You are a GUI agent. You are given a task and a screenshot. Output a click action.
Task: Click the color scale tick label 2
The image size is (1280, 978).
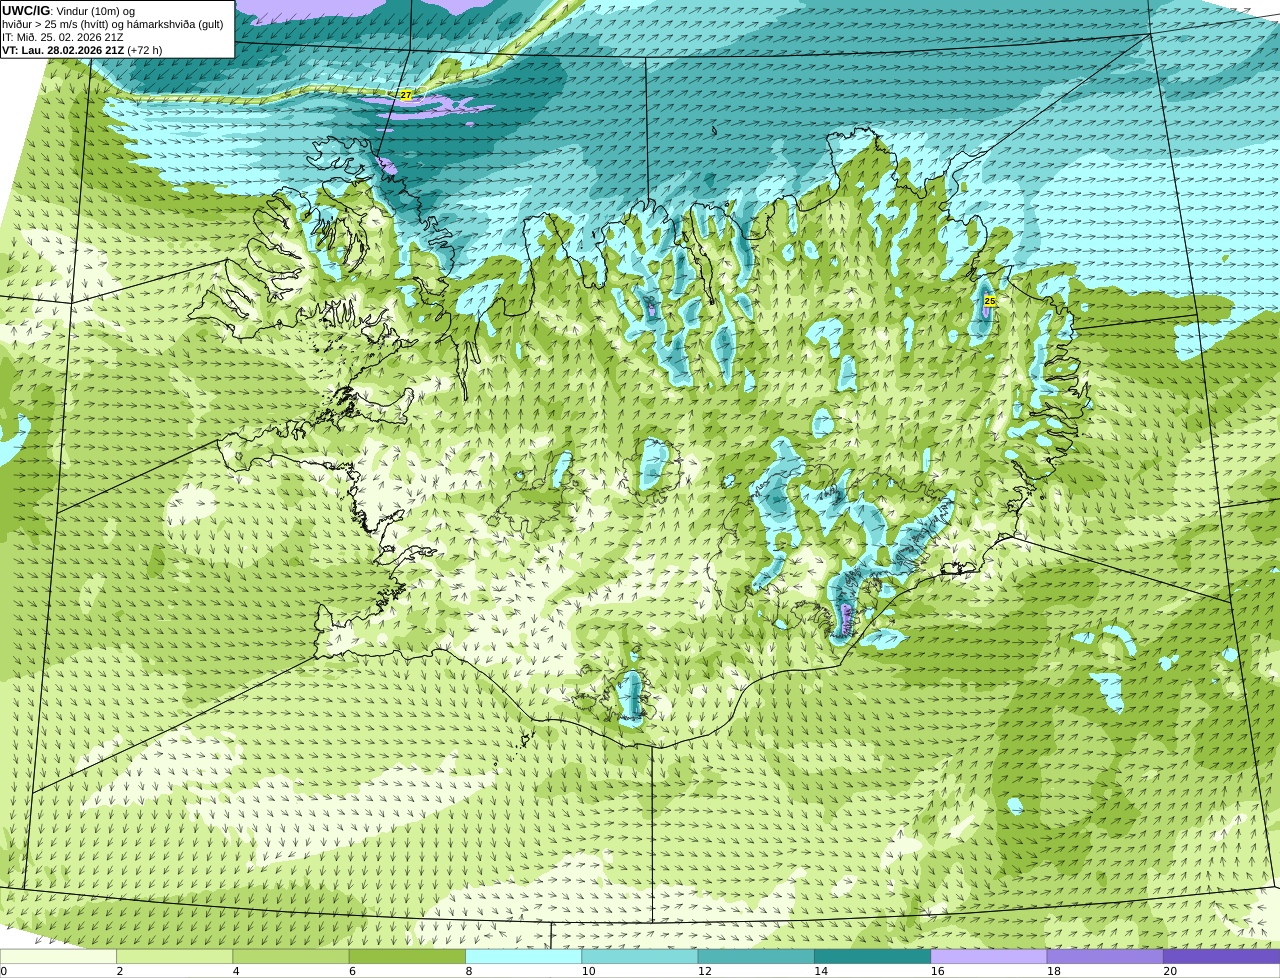point(120,971)
